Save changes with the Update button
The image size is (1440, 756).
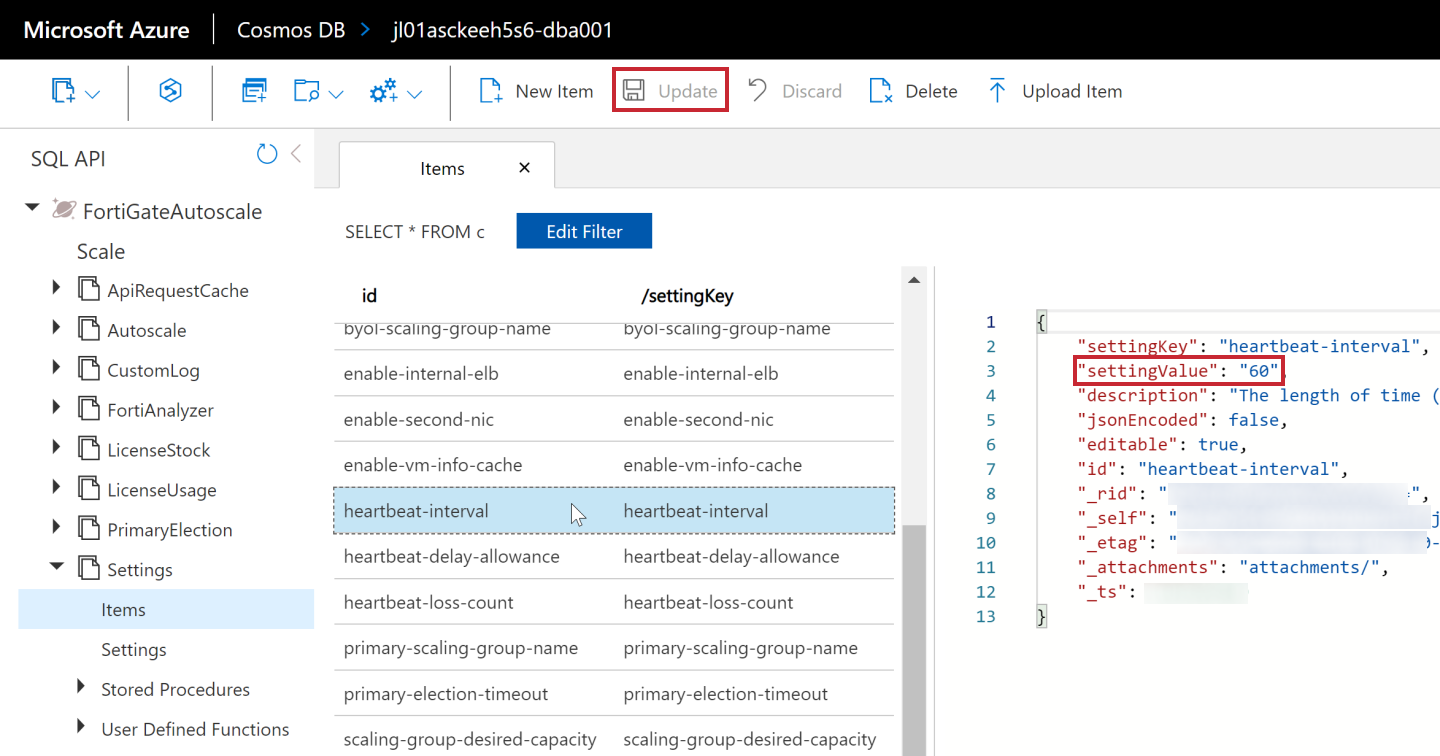(x=670, y=89)
